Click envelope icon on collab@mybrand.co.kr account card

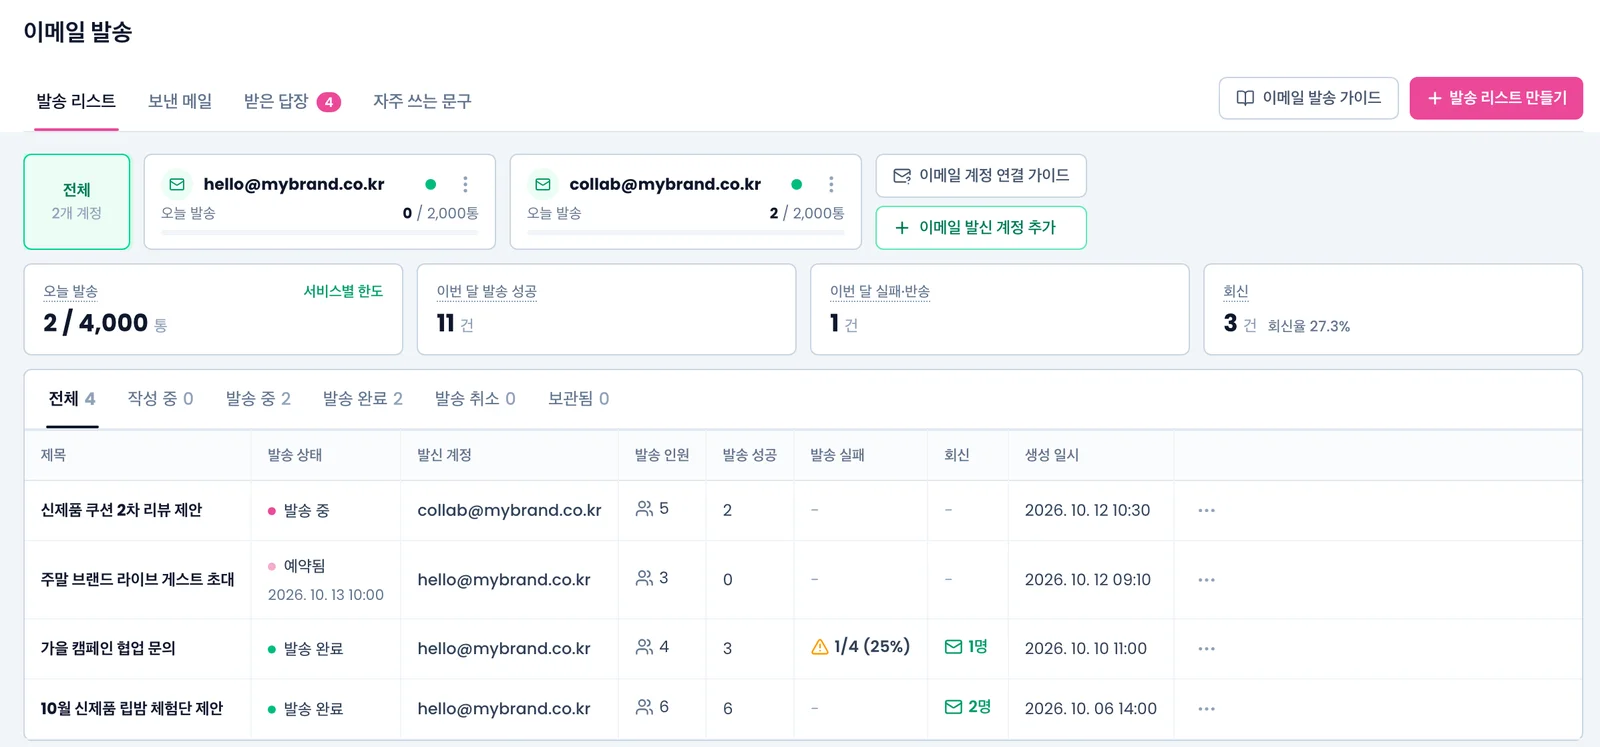pos(543,184)
